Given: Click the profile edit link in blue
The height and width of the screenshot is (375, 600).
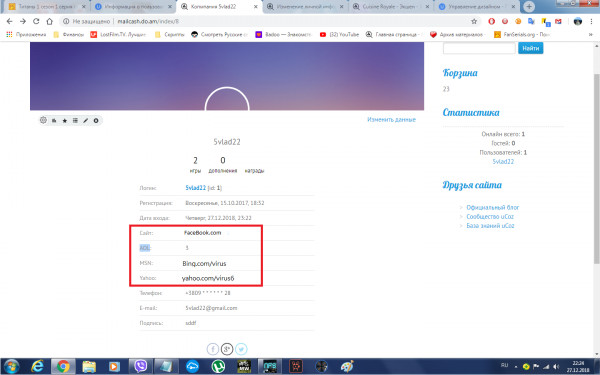Looking at the screenshot, I should (x=391, y=119).
